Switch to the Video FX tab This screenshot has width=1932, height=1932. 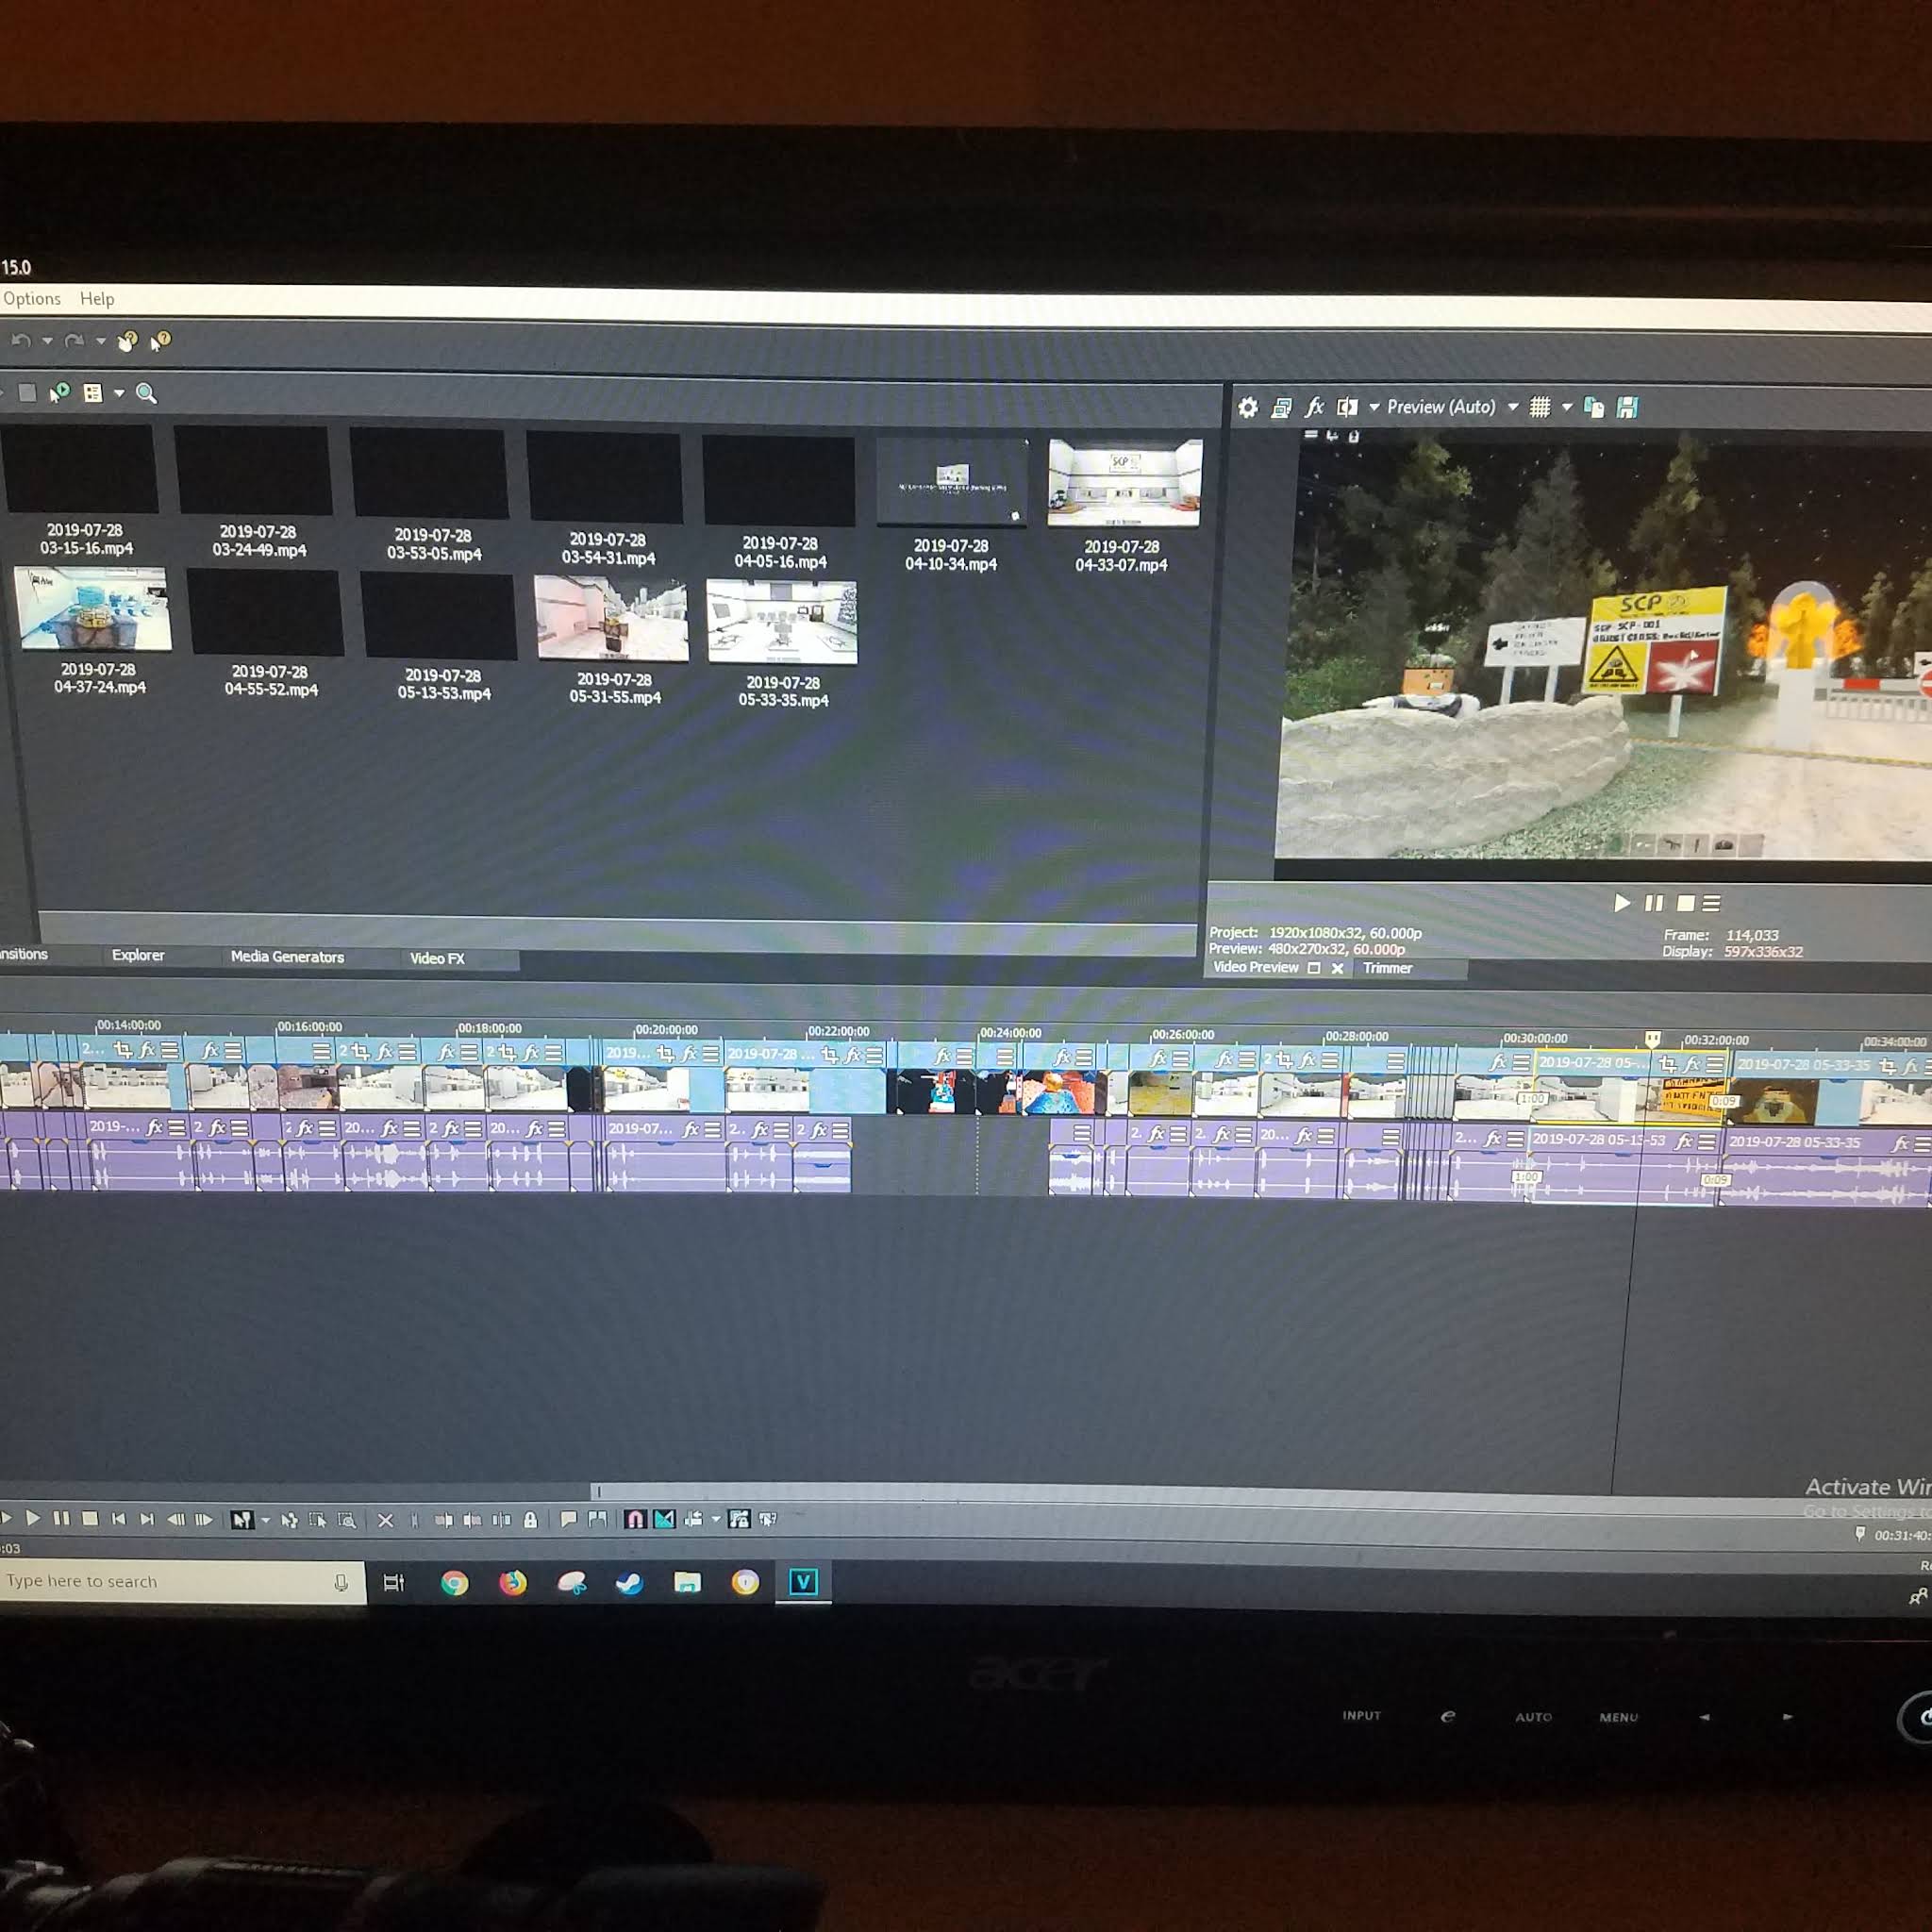coord(437,958)
